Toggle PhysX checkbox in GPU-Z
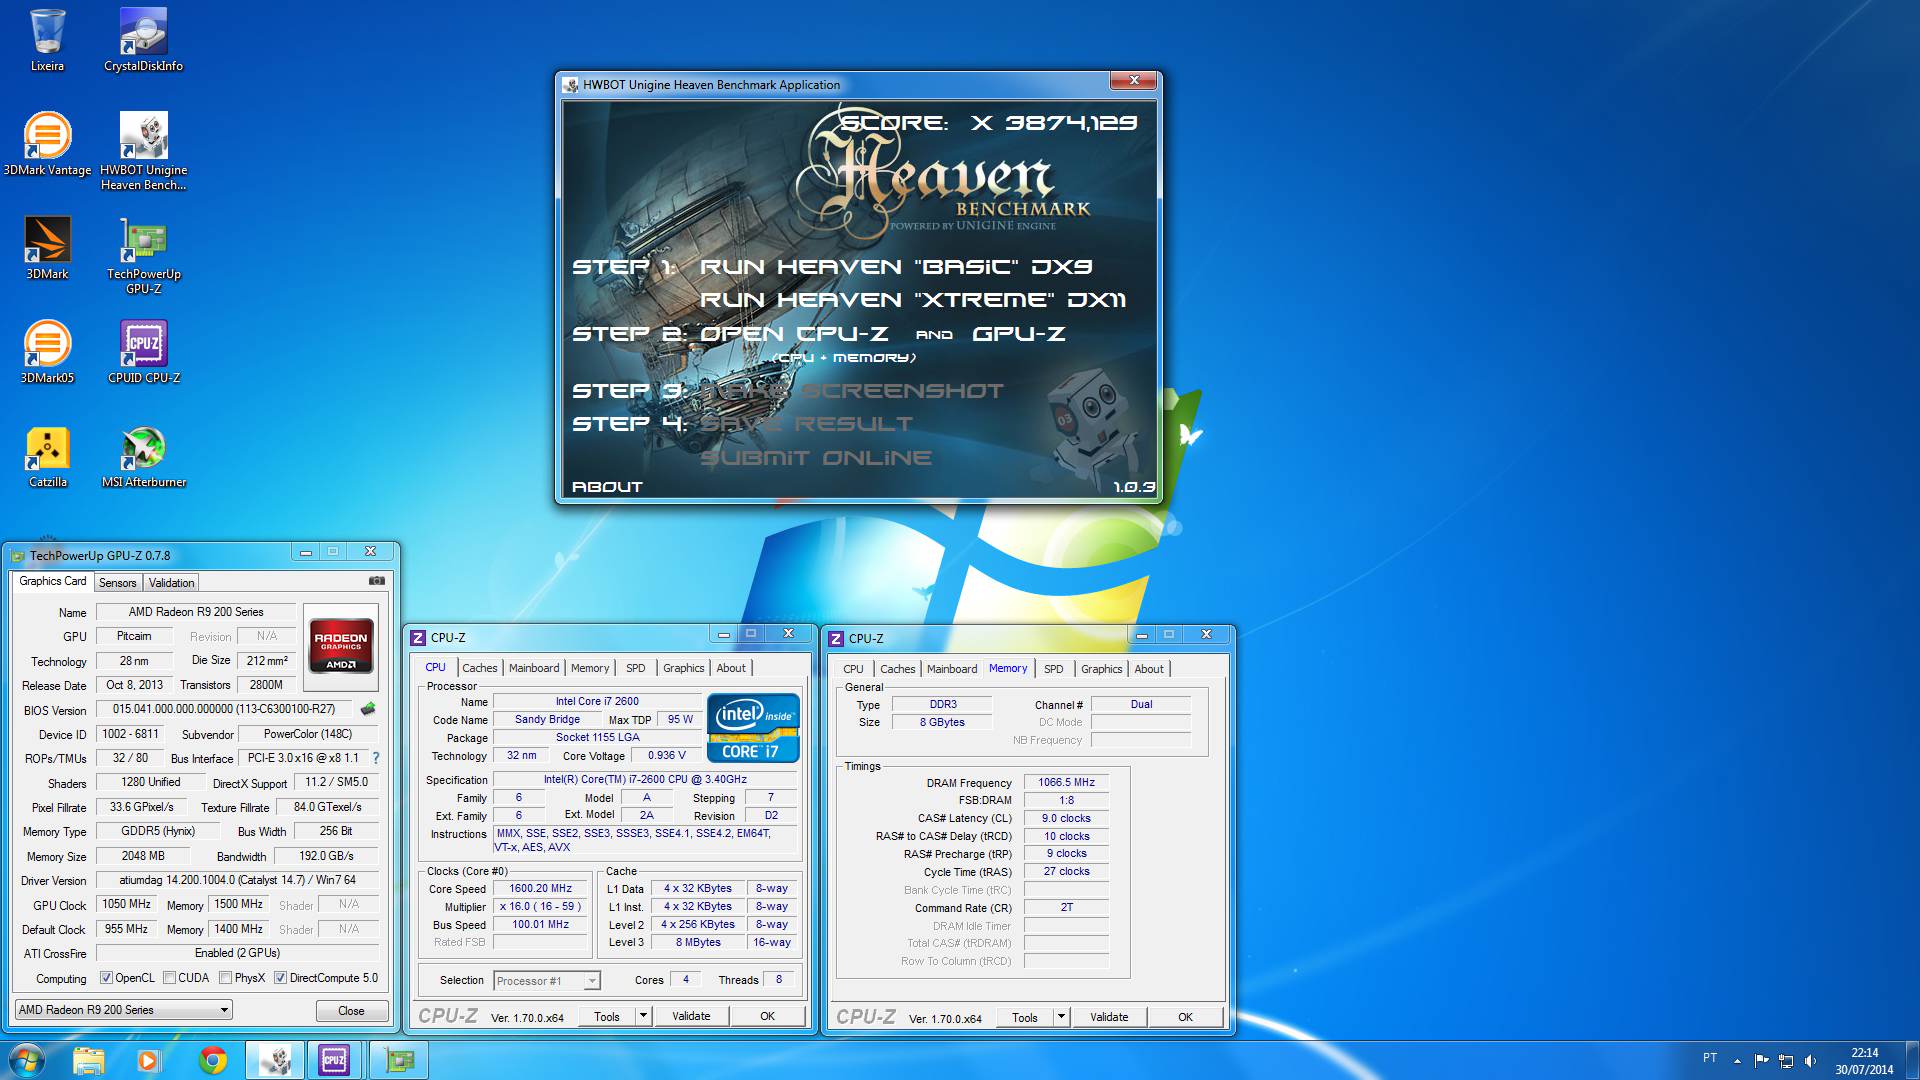Screen dimensions: 1920x1080 (225, 978)
